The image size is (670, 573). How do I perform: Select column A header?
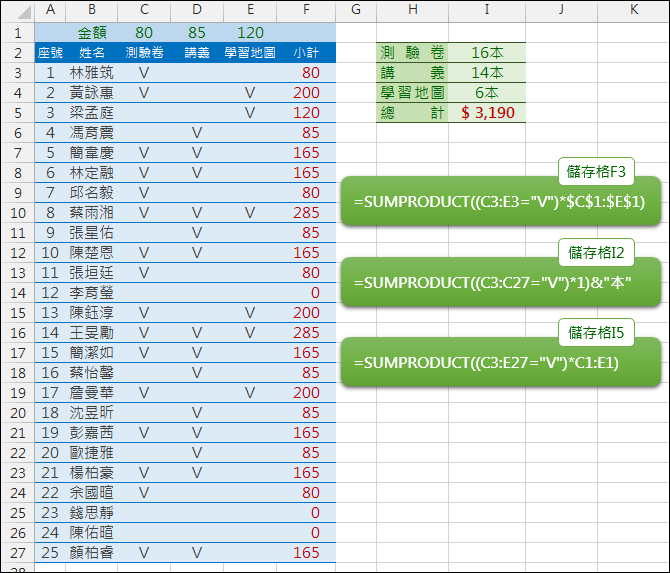tap(50, 9)
